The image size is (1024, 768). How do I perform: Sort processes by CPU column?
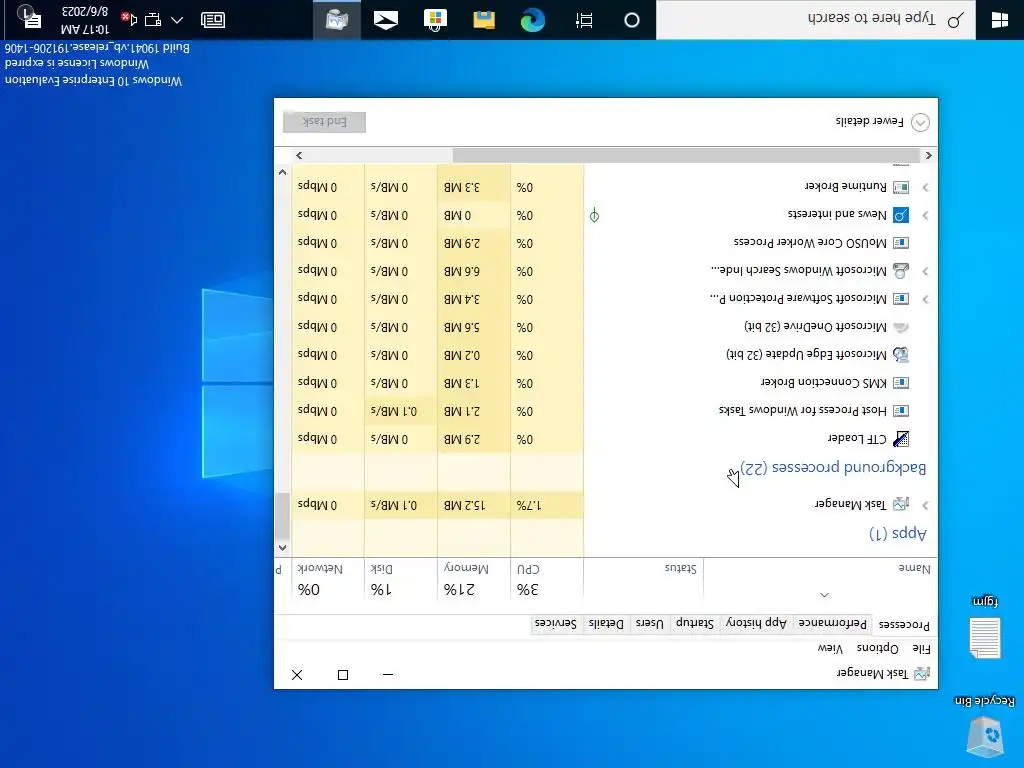coord(547,579)
